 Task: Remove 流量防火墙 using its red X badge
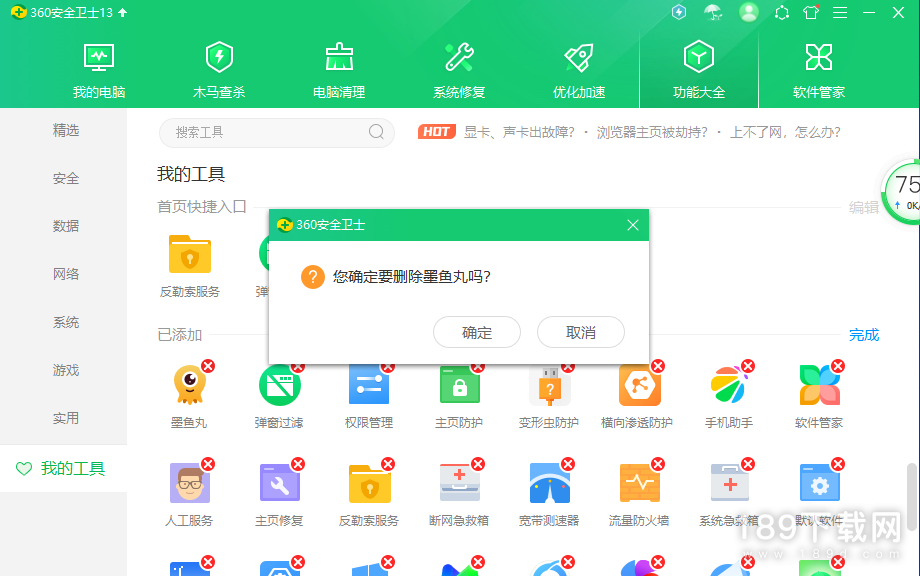(x=658, y=464)
